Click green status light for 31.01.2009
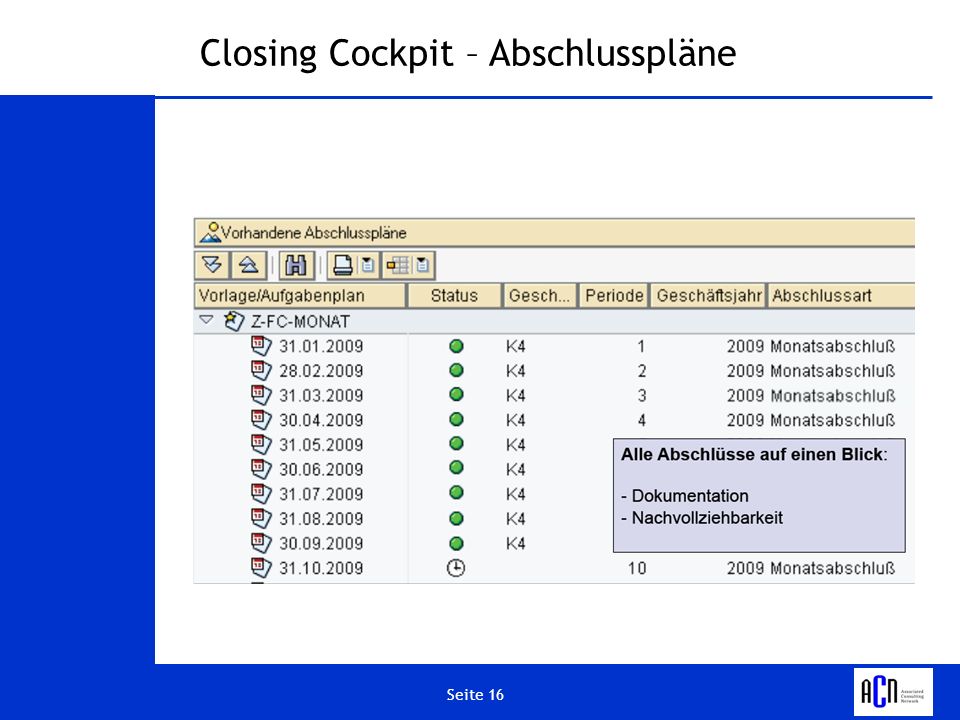Viewport: 960px width, 720px height. [456, 346]
